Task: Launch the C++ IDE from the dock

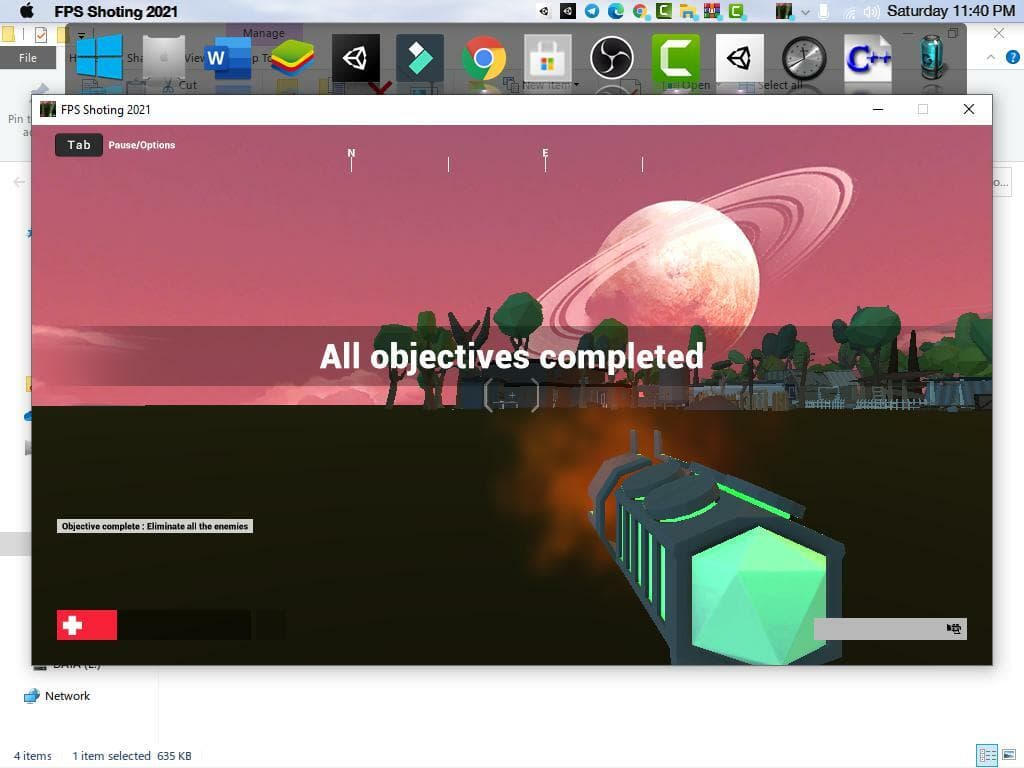Action: point(868,57)
